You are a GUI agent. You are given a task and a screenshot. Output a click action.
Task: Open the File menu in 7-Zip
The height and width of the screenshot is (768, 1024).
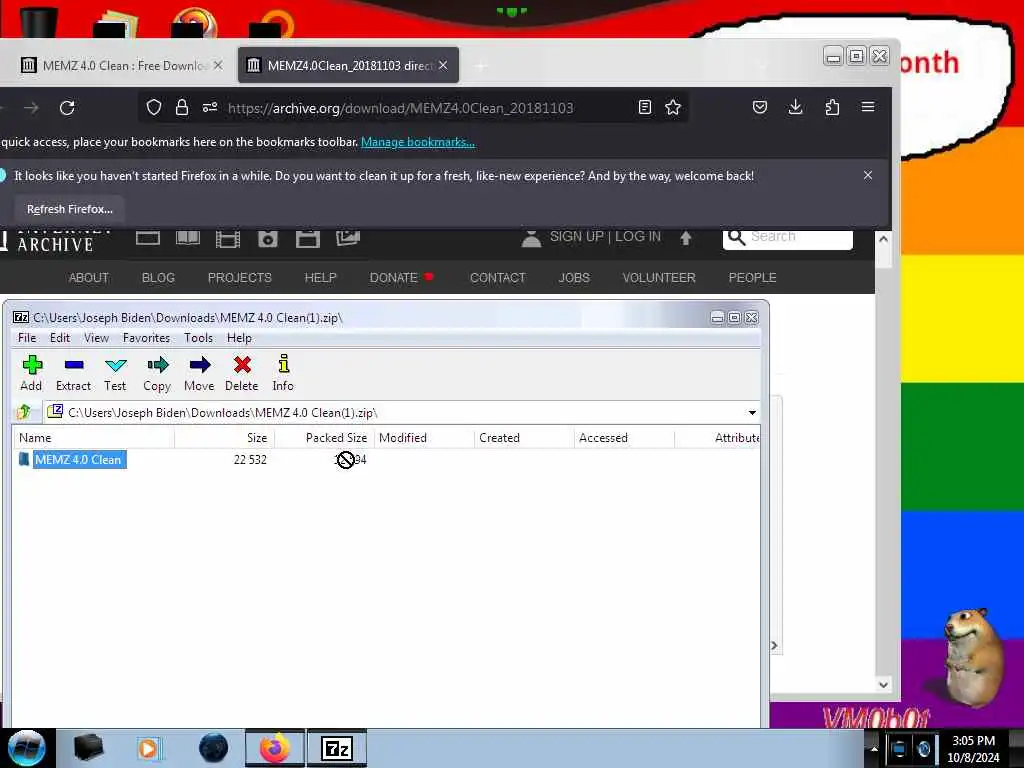[27, 338]
